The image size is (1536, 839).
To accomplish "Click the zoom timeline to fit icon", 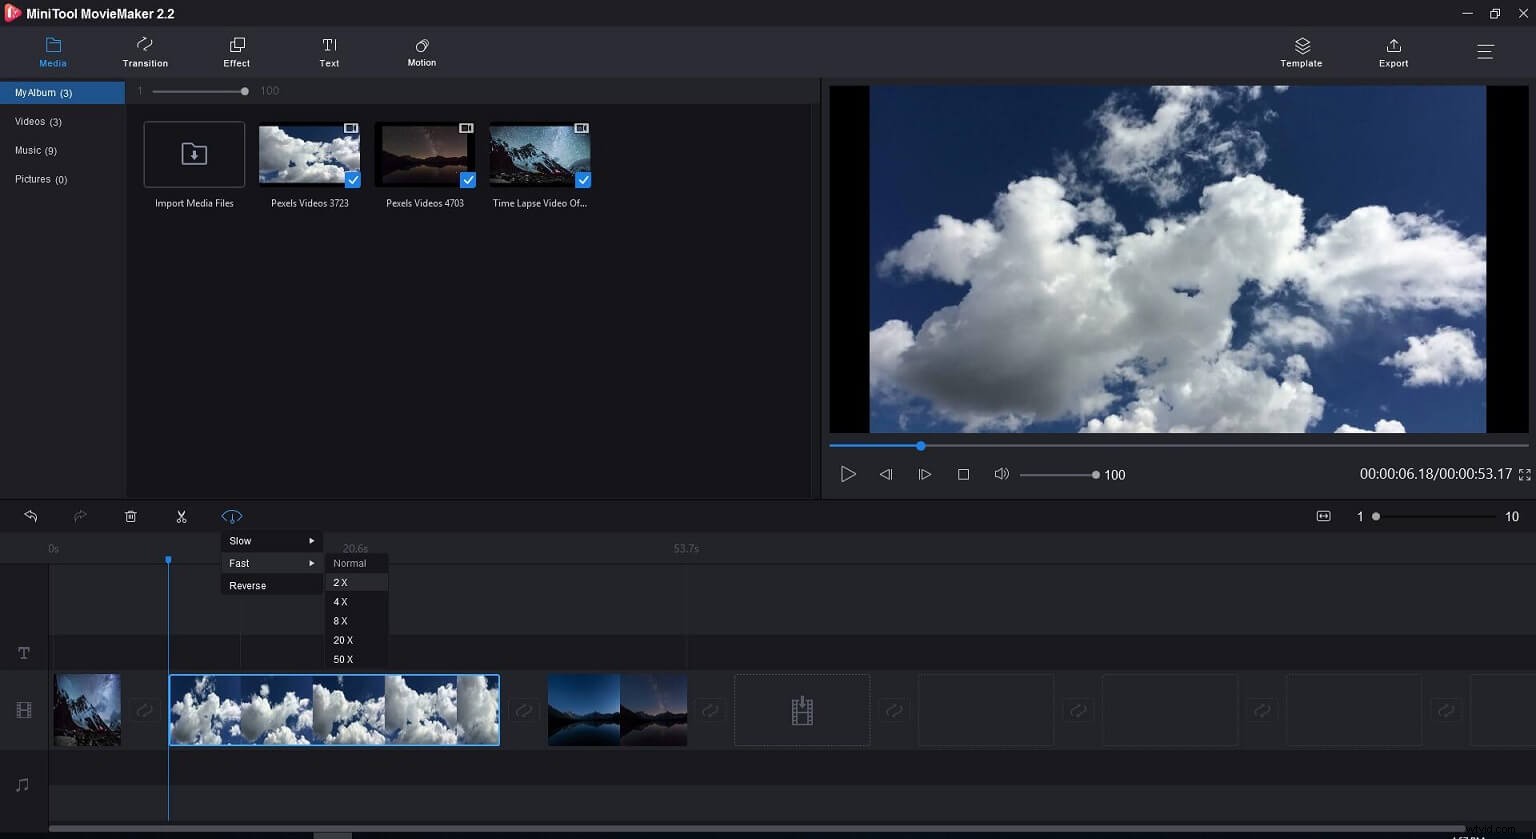I will click(x=1323, y=516).
